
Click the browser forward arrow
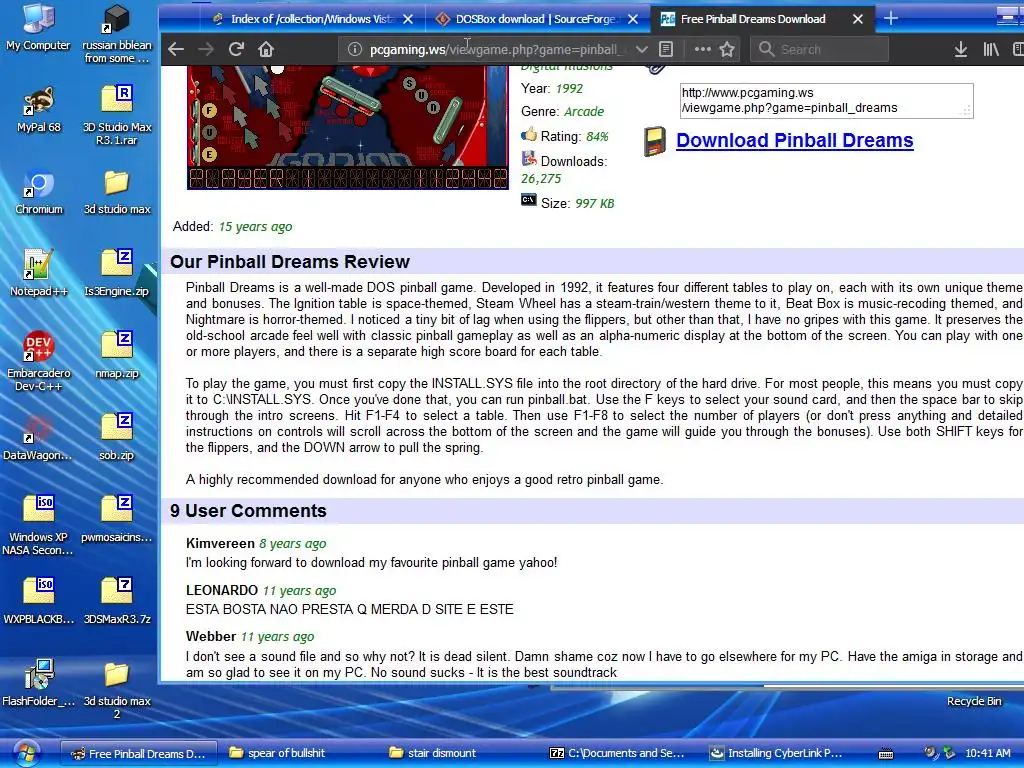tap(206, 50)
